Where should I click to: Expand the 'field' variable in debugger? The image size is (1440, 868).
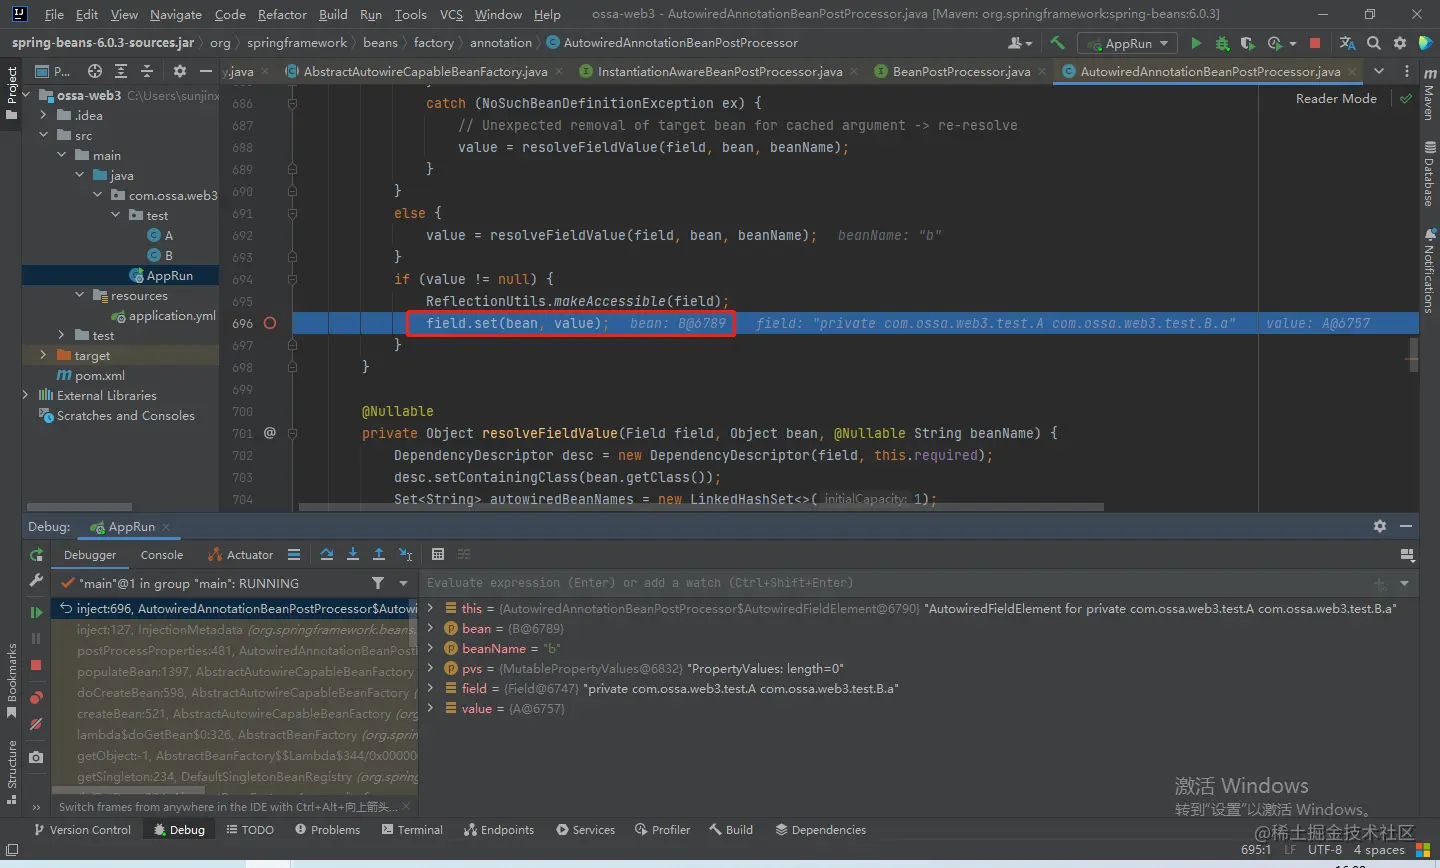[x=431, y=688]
